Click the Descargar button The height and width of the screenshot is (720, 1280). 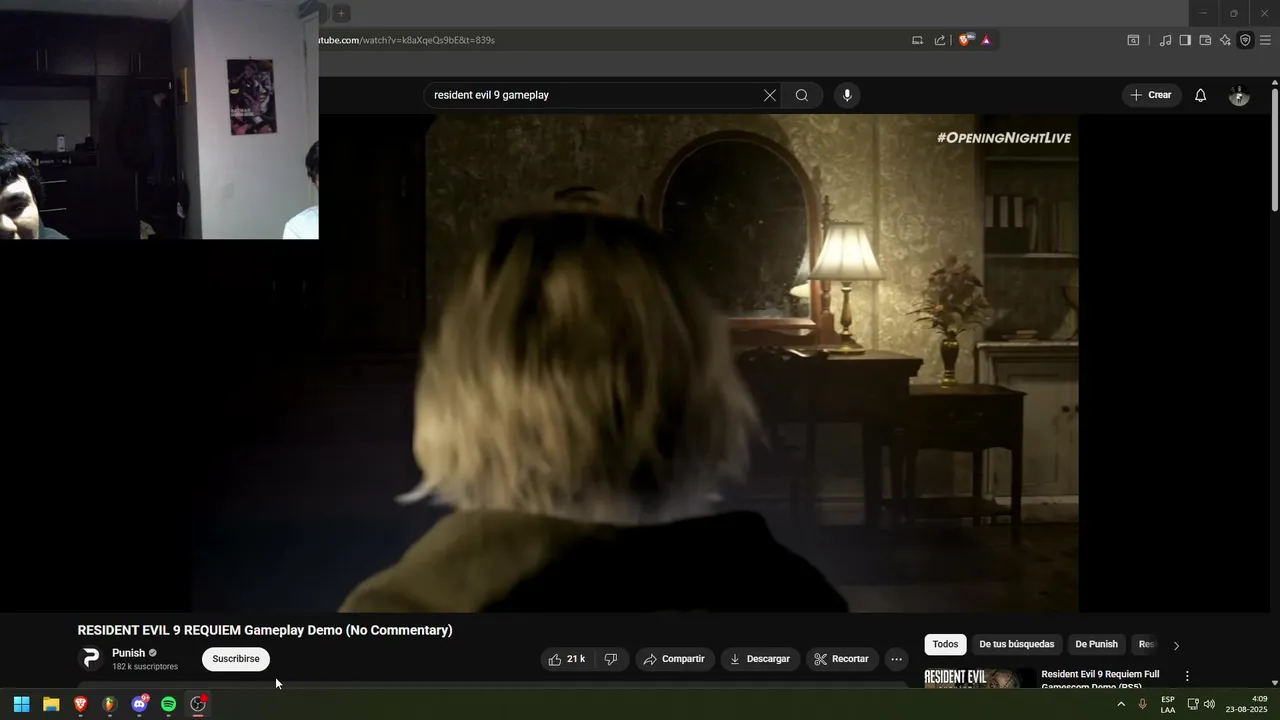[760, 659]
